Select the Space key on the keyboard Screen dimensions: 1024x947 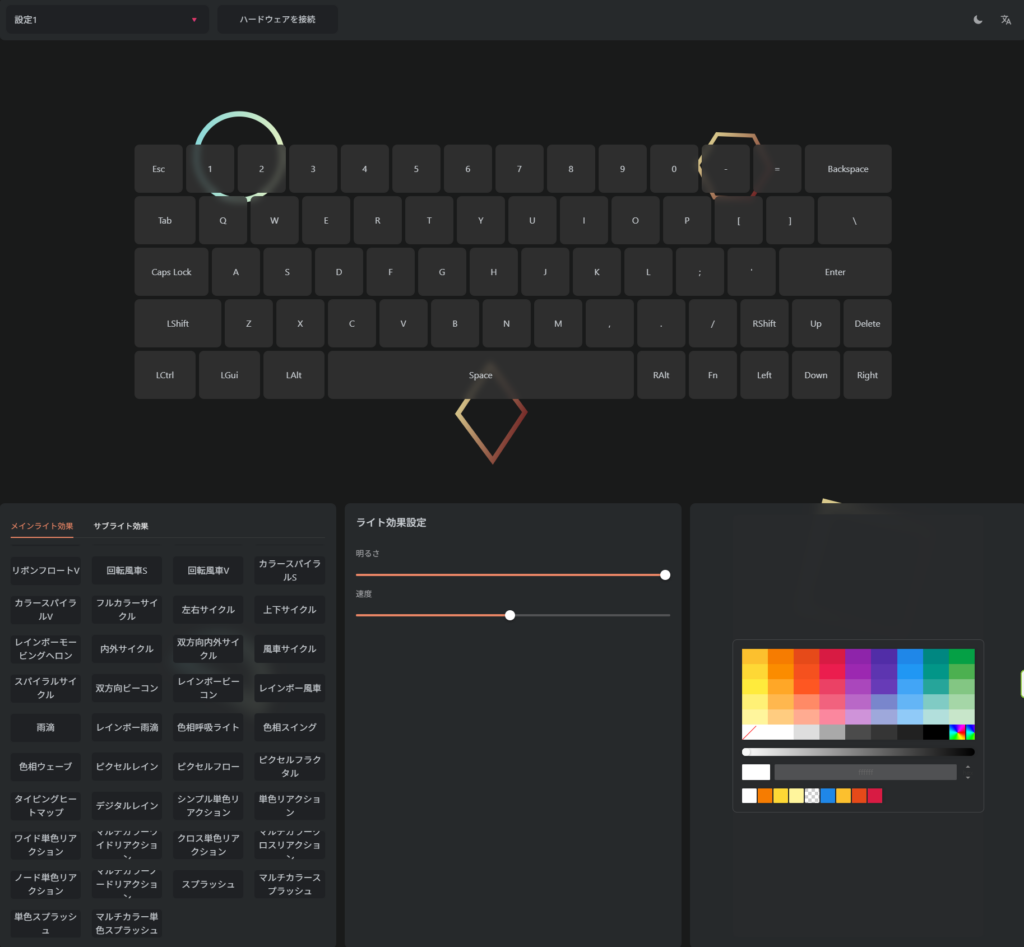(481, 375)
